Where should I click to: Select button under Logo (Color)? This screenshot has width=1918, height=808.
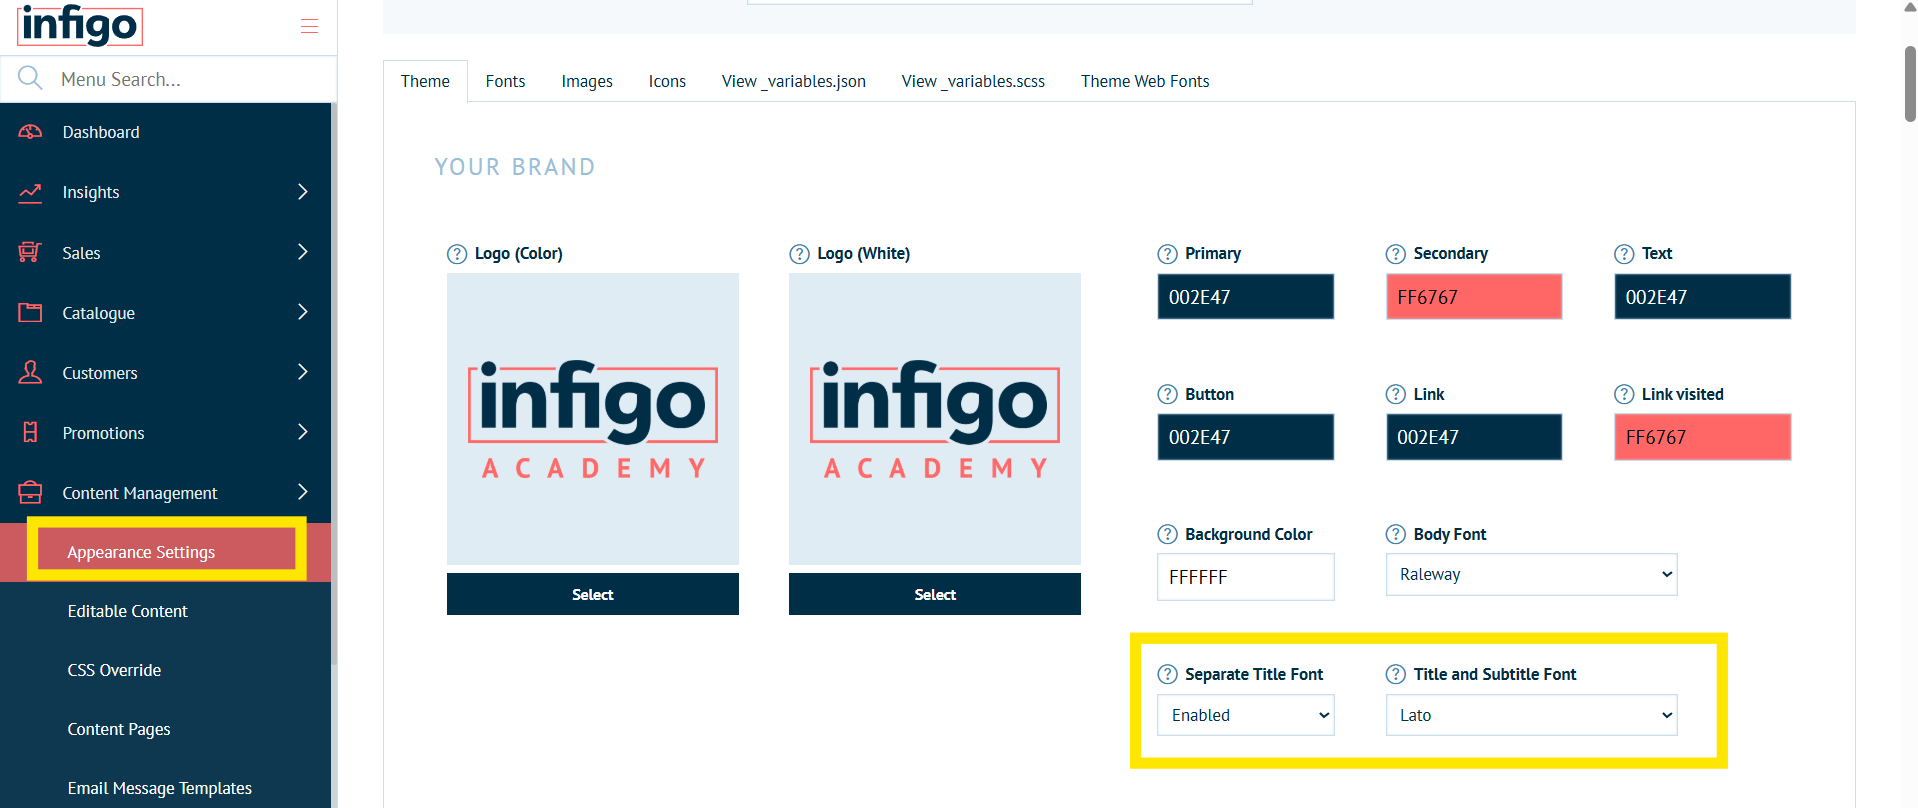pyautogui.click(x=593, y=594)
